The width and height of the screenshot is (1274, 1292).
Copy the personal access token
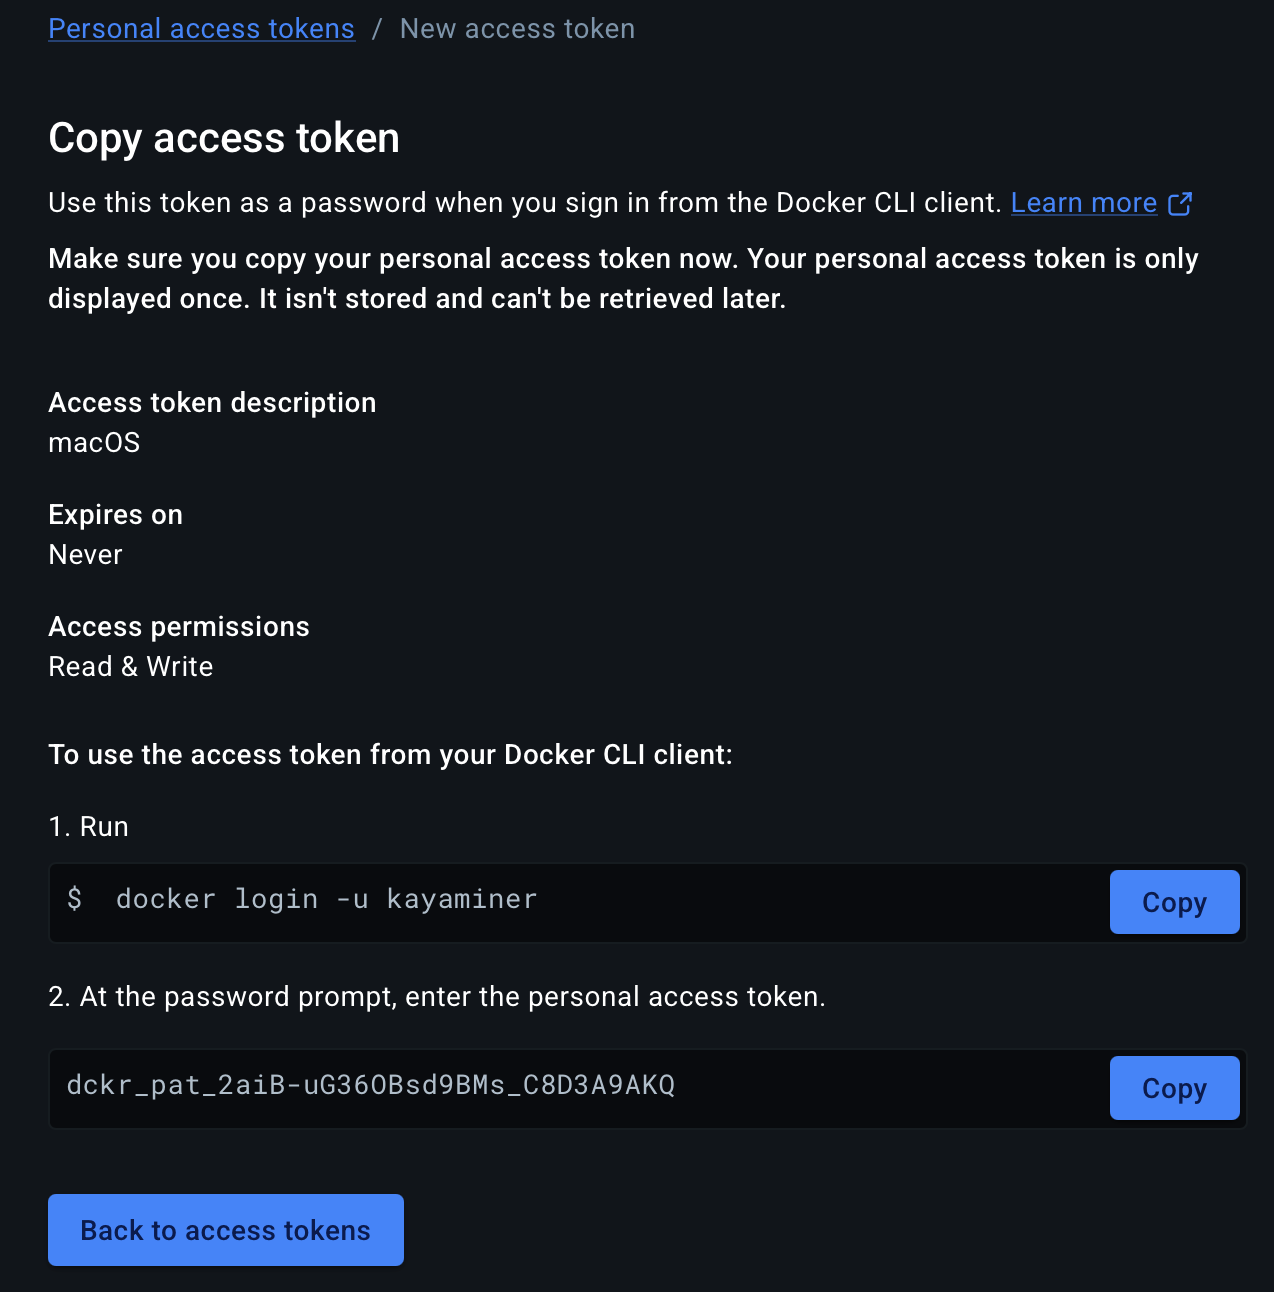pyautogui.click(x=1174, y=1088)
